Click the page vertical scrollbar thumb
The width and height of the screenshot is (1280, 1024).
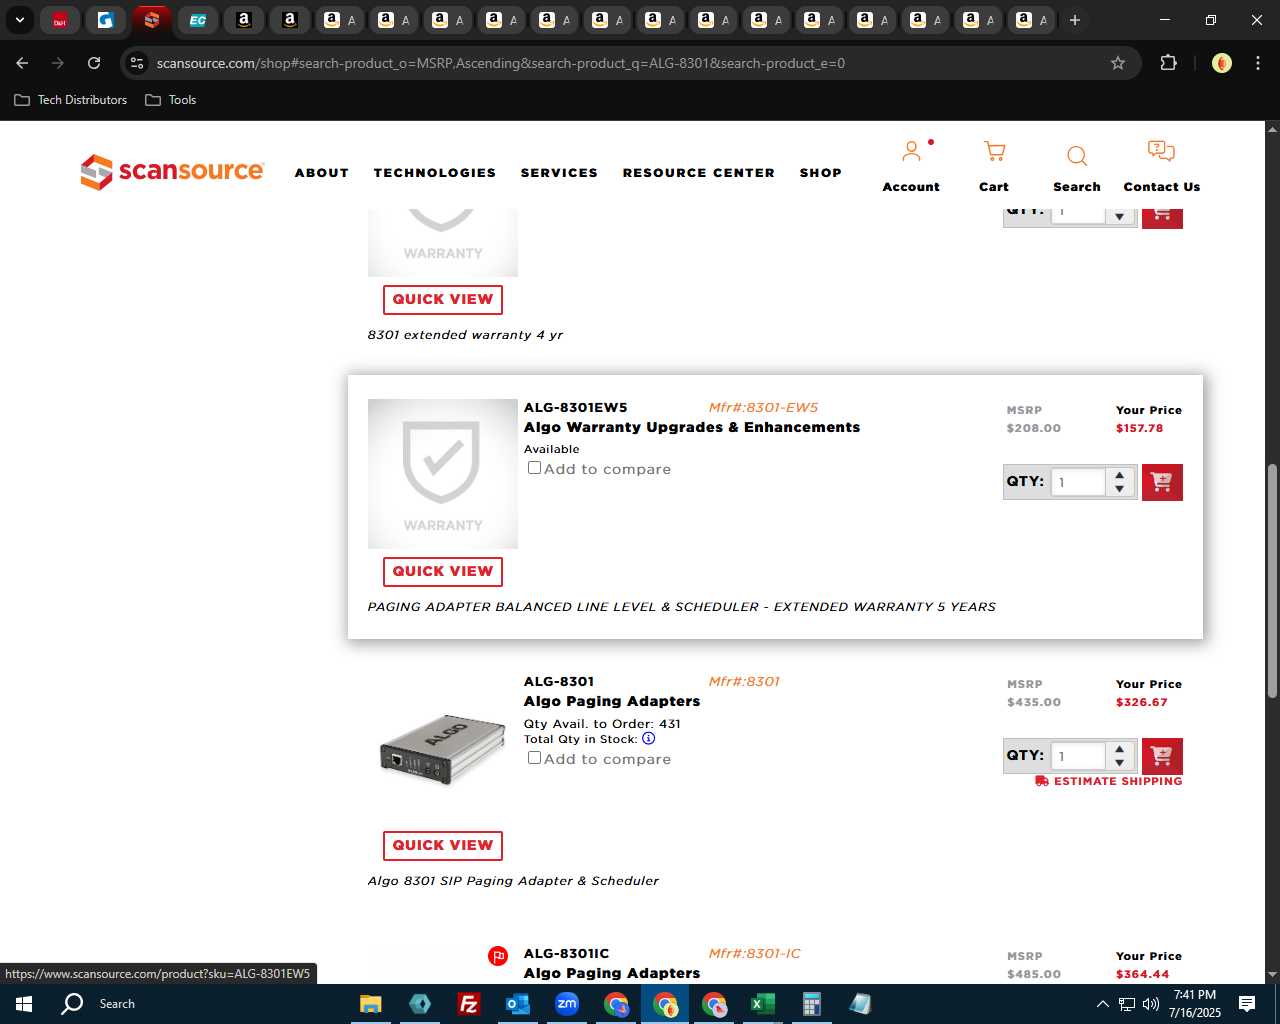click(x=1272, y=580)
